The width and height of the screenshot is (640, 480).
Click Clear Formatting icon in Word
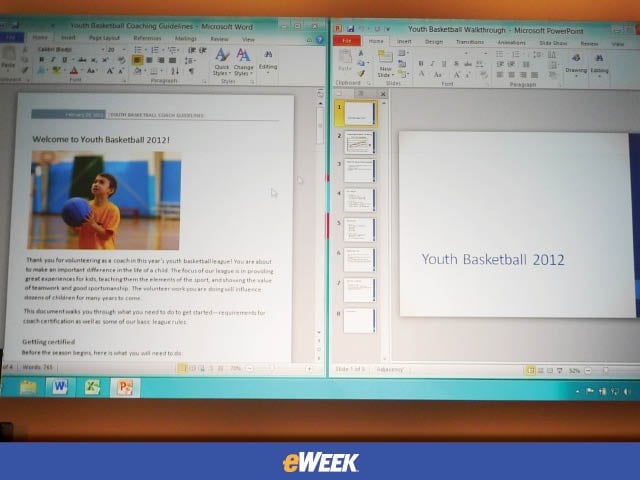[x=121, y=60]
